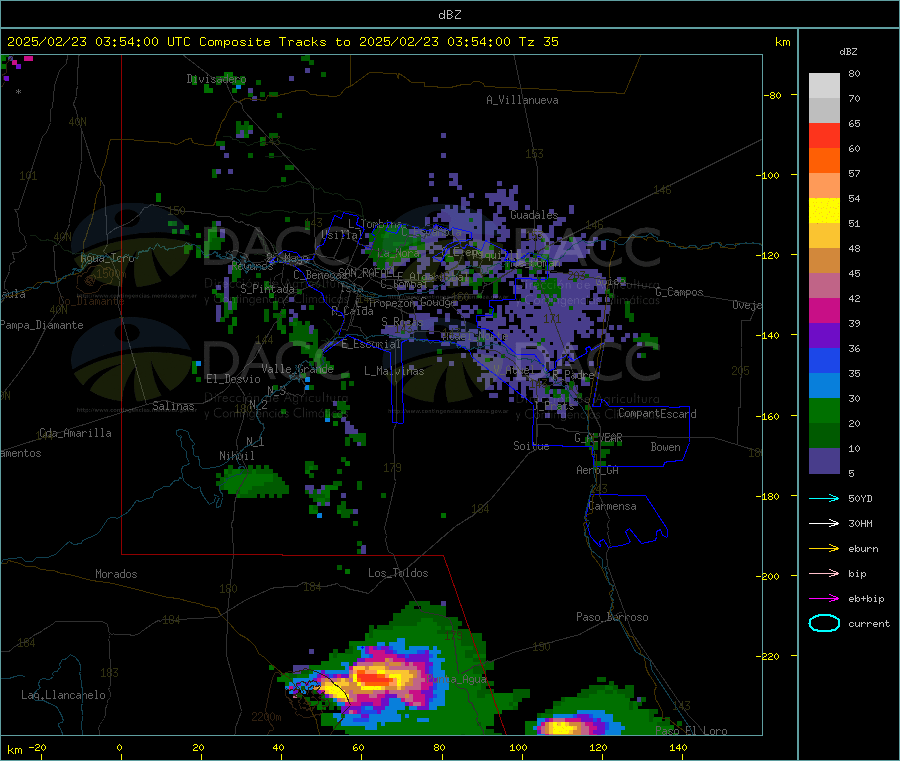Click the Los_Toldos map label
Viewport: 900px width, 761px height.
tap(398, 573)
